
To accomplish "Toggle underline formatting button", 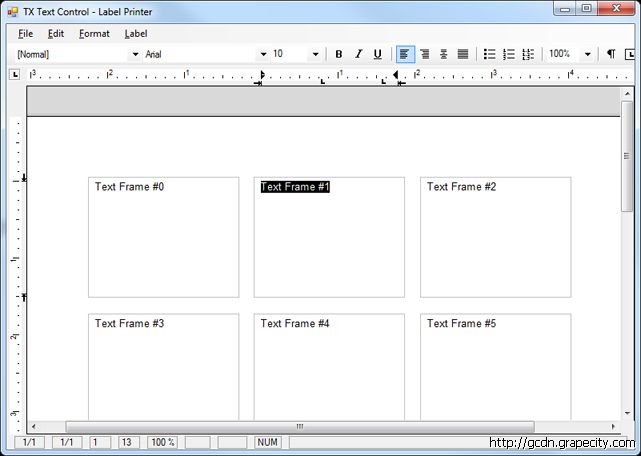I will pyautogui.click(x=377, y=54).
